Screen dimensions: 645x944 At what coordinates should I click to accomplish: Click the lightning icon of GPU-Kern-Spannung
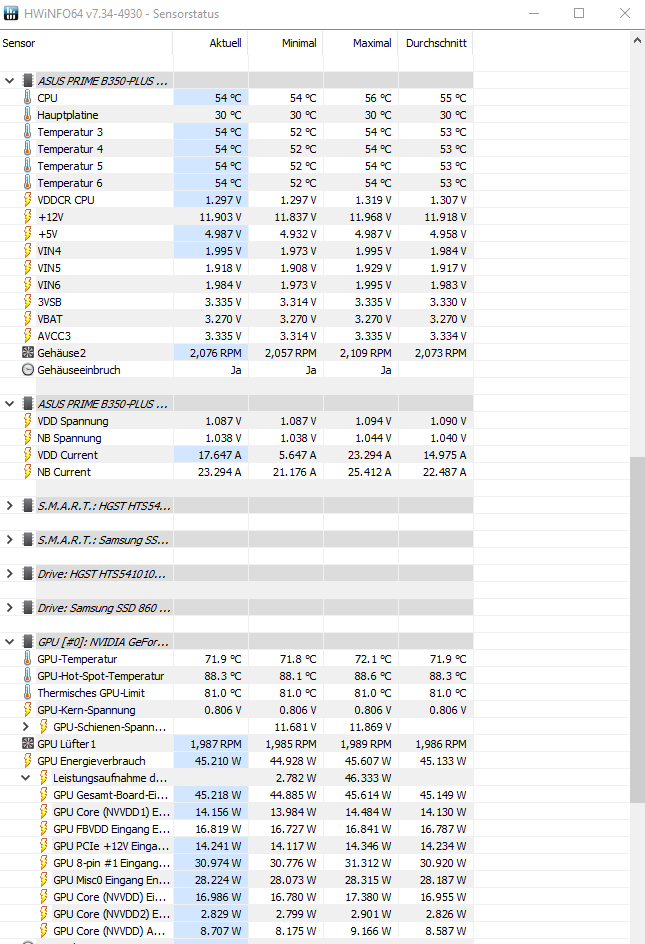click(27, 710)
